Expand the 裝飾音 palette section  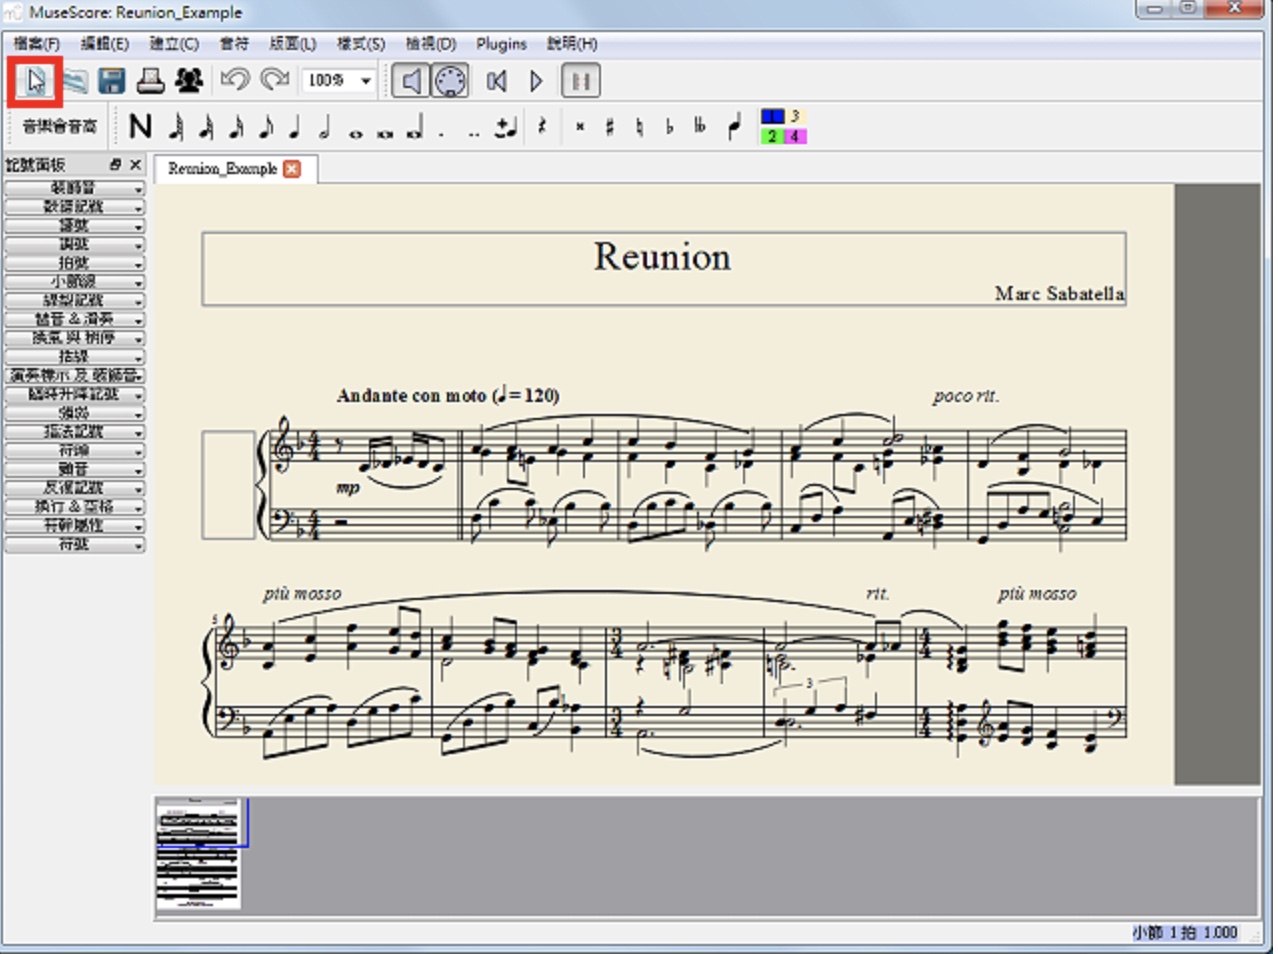(x=75, y=188)
